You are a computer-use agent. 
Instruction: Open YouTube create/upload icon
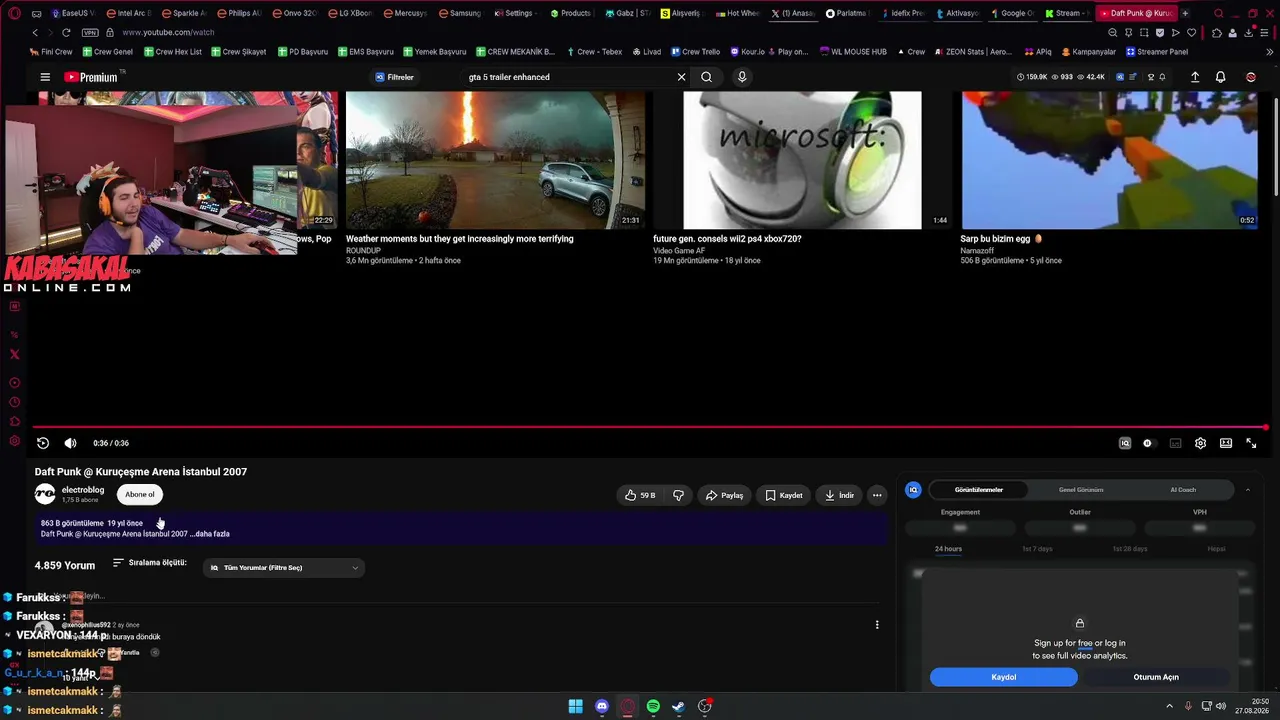[x=1194, y=77]
